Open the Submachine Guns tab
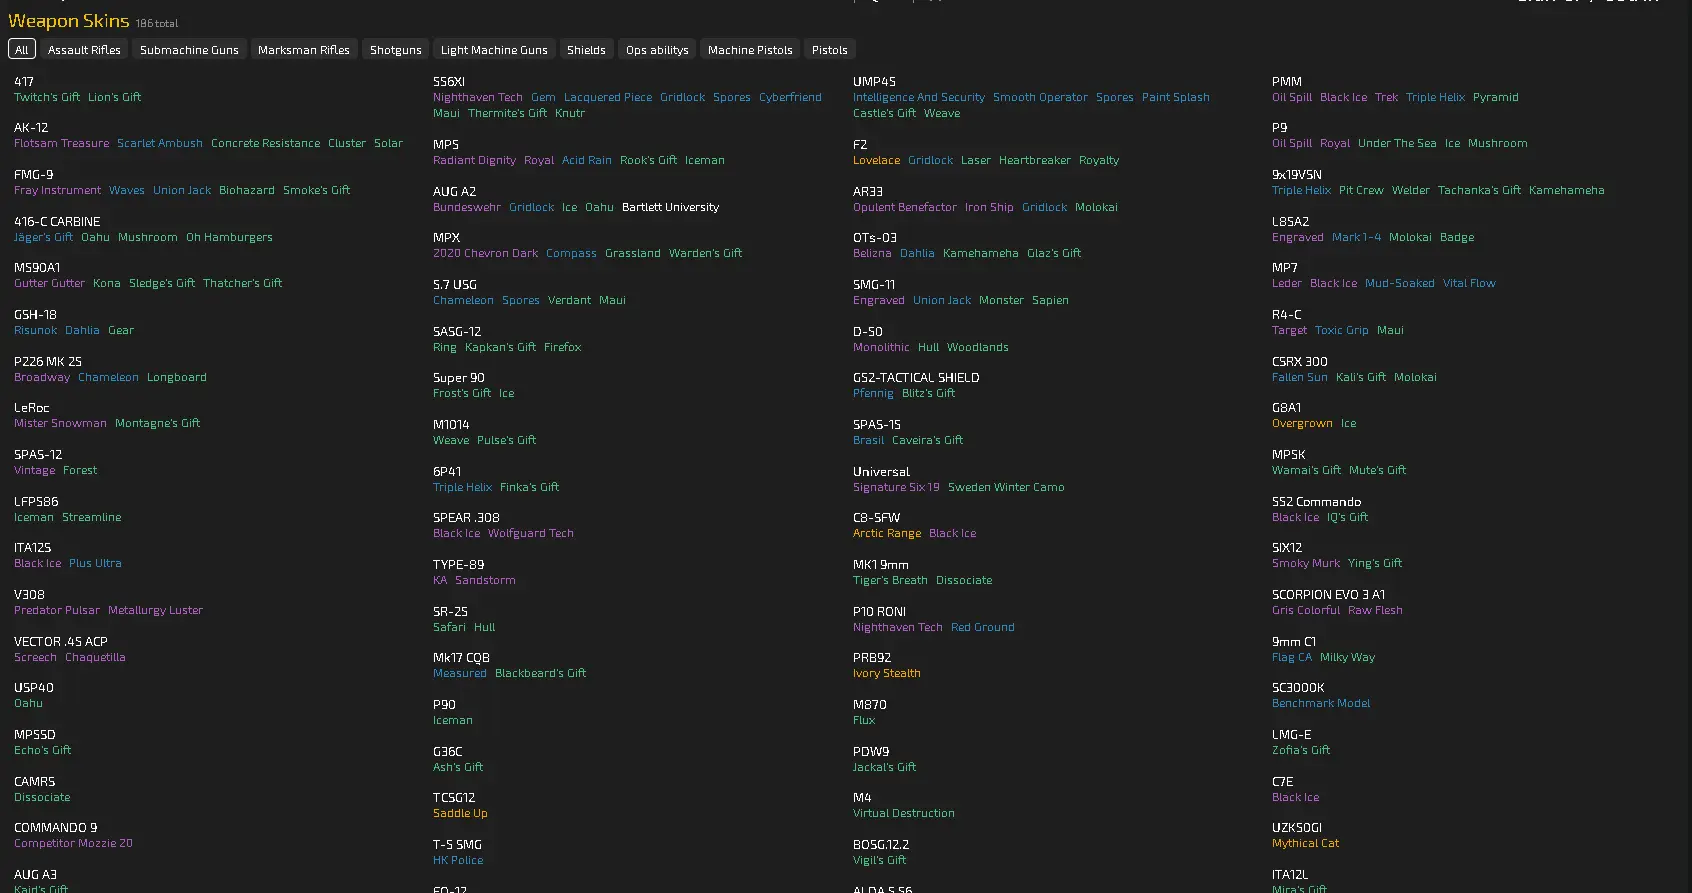The height and width of the screenshot is (893, 1692). click(189, 50)
